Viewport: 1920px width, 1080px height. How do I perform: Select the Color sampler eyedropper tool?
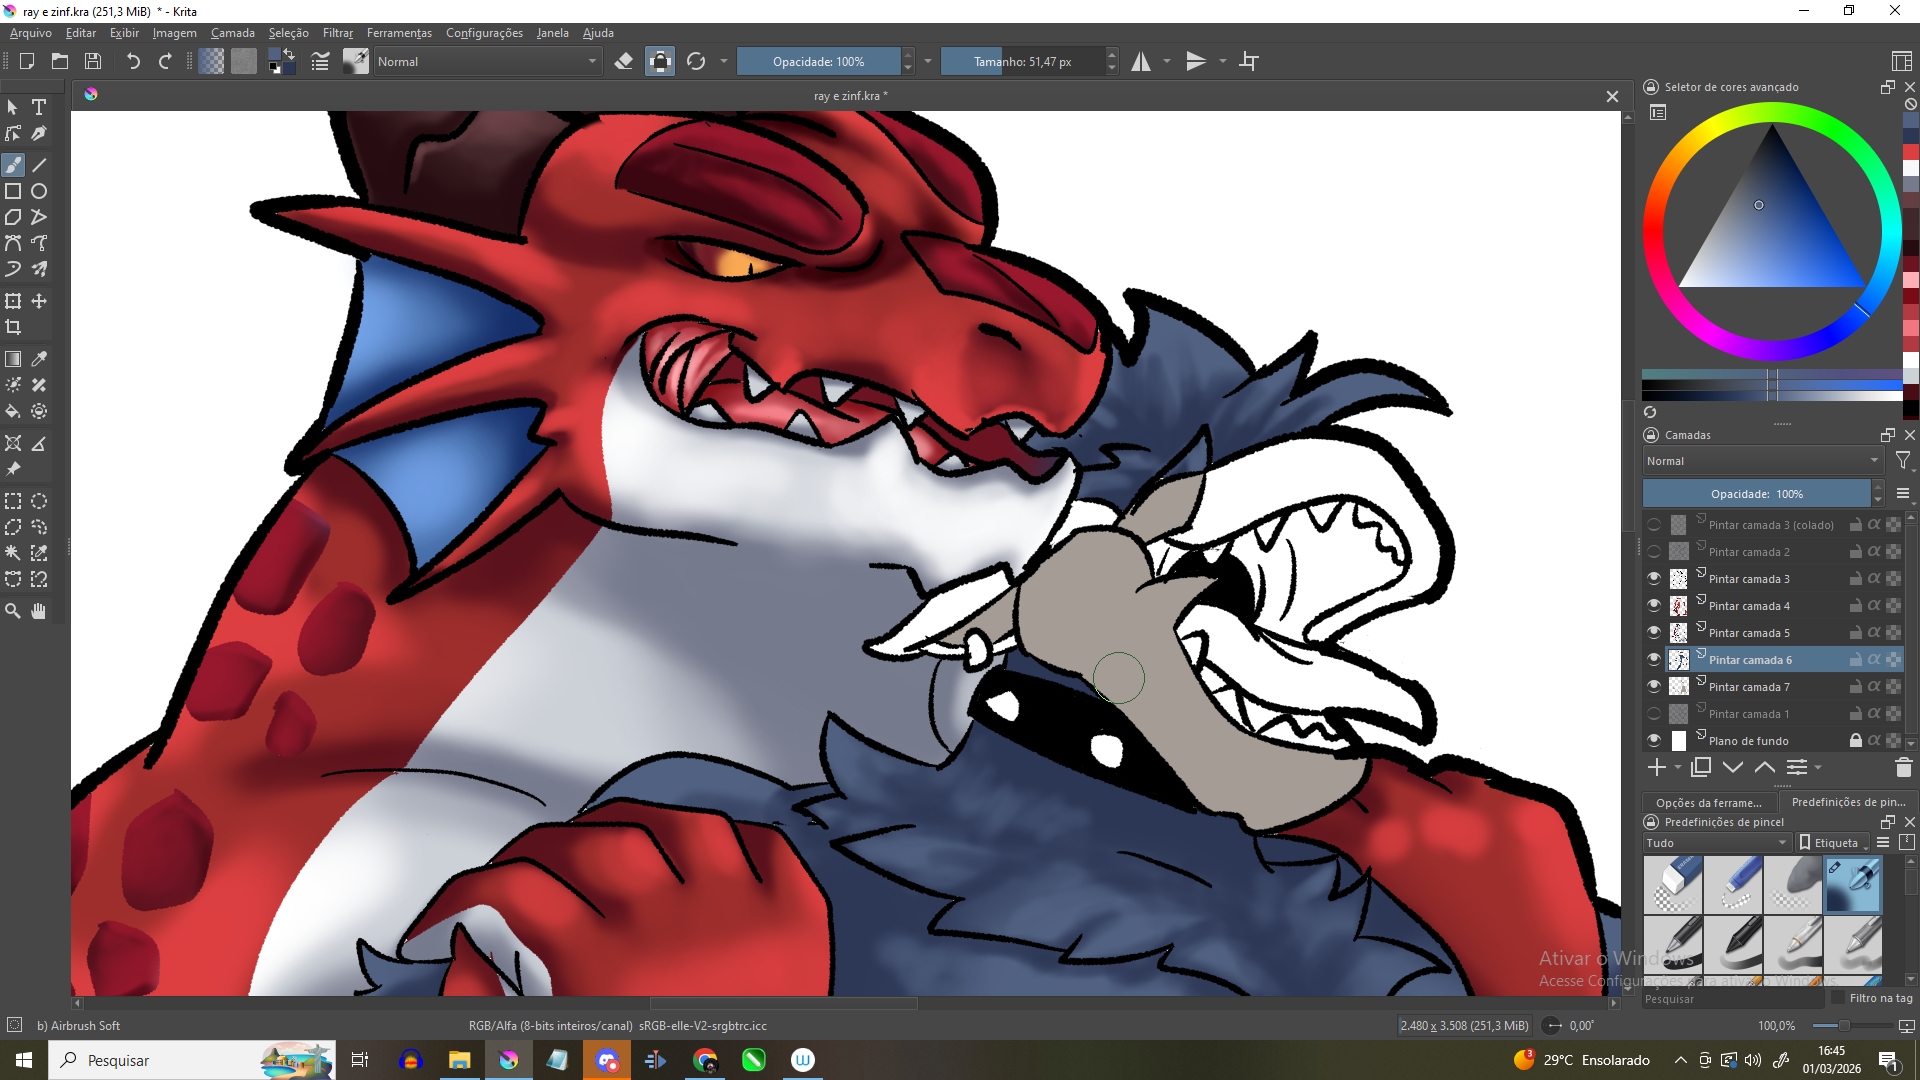point(39,359)
